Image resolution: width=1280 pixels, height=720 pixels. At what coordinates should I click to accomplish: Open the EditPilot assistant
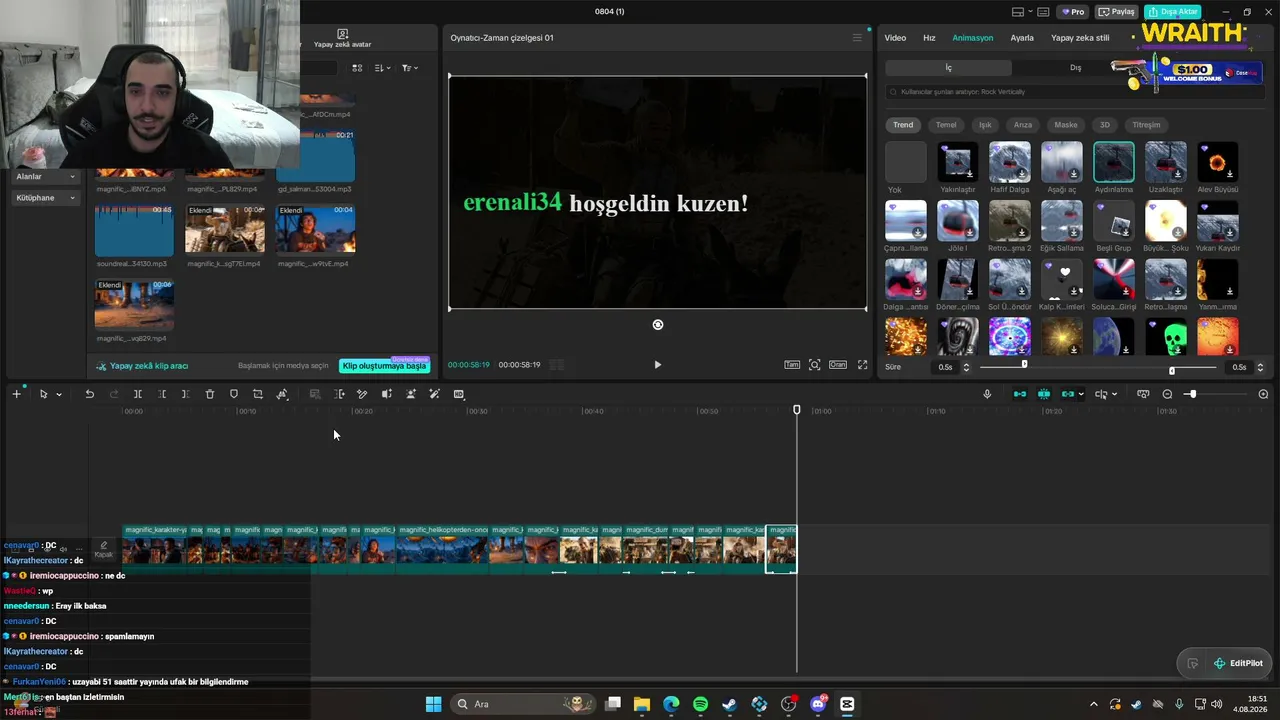(x=1237, y=663)
